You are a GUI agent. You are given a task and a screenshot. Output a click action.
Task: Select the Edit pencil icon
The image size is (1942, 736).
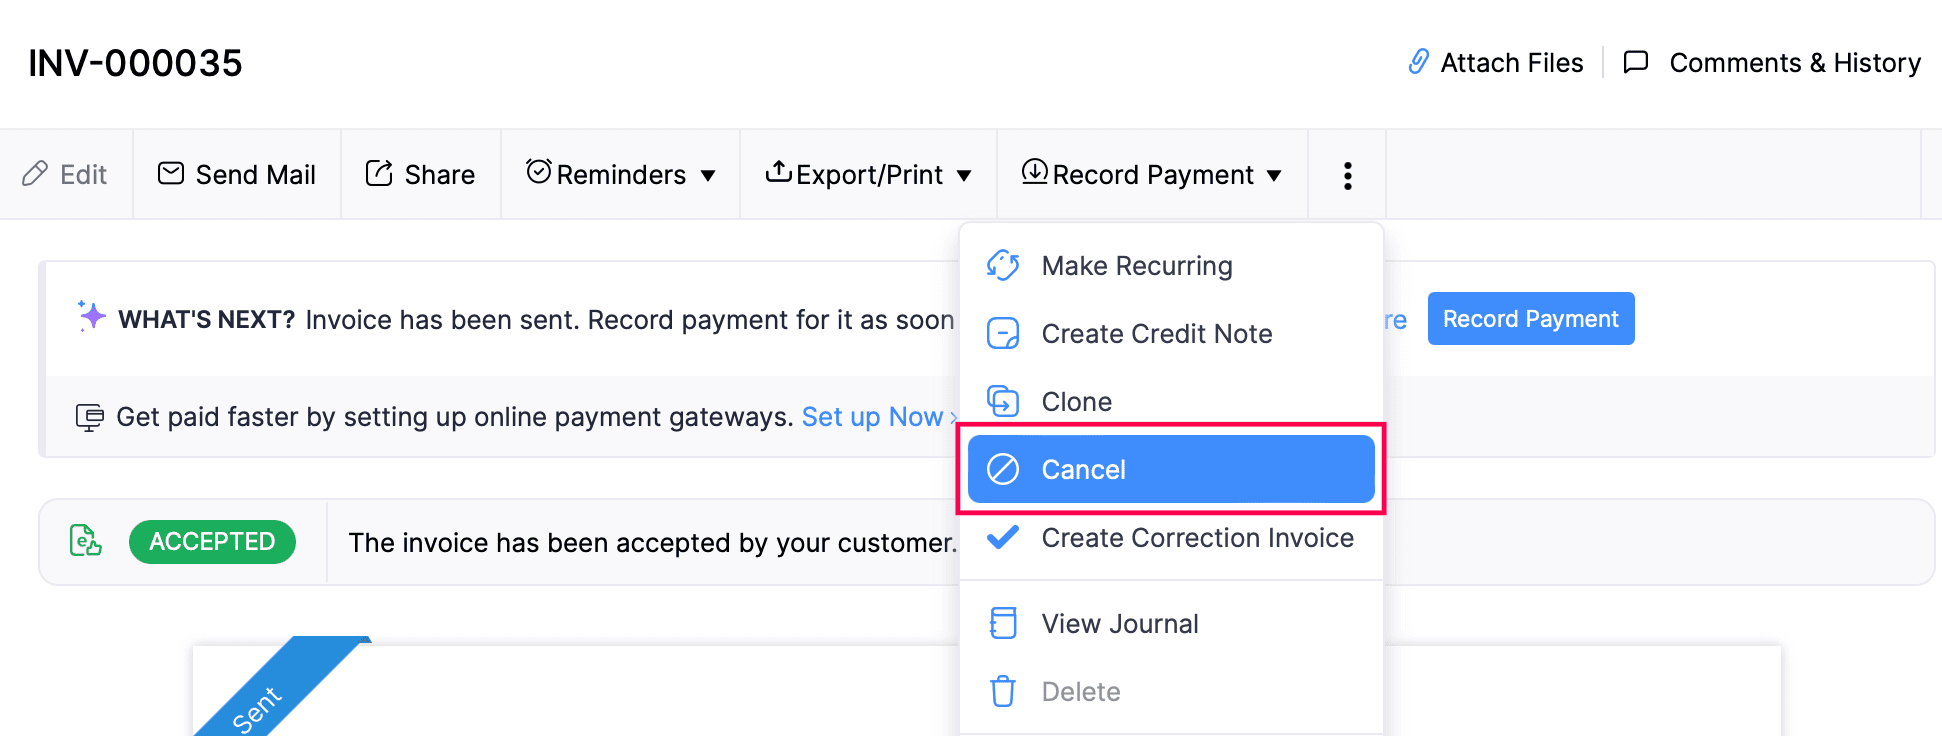(x=37, y=174)
